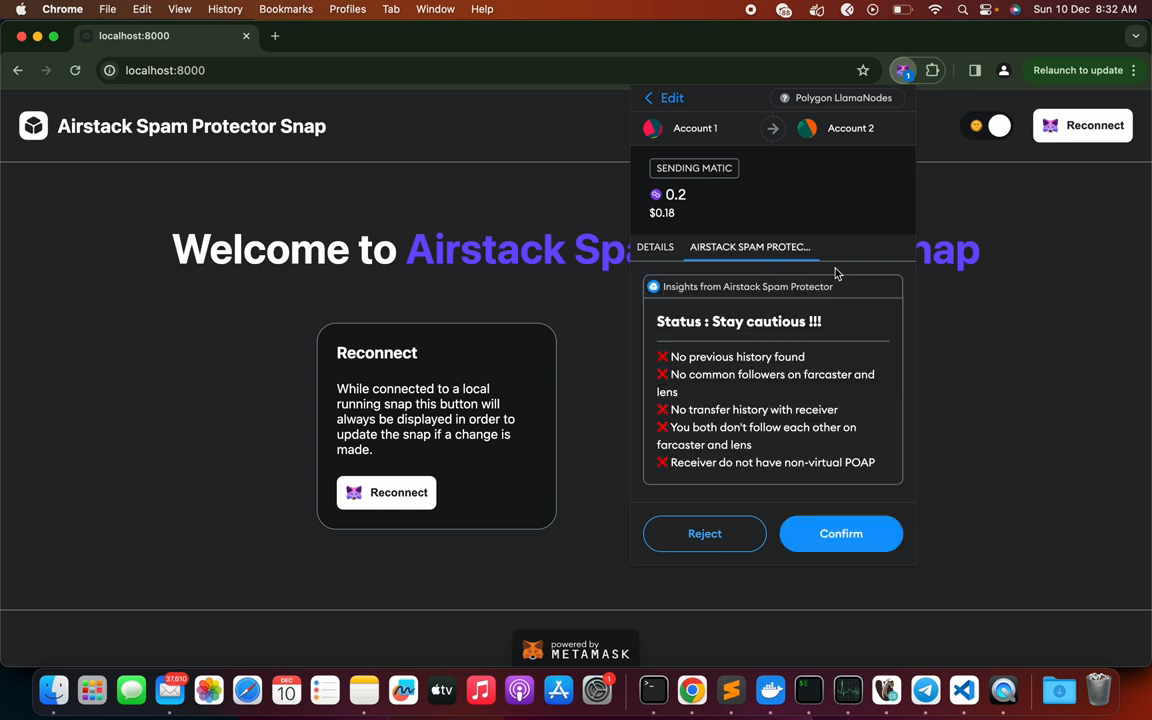1152x720 pixels.
Task: Click 'Receiver do not have non-virtual POAP' line
Action: (766, 462)
